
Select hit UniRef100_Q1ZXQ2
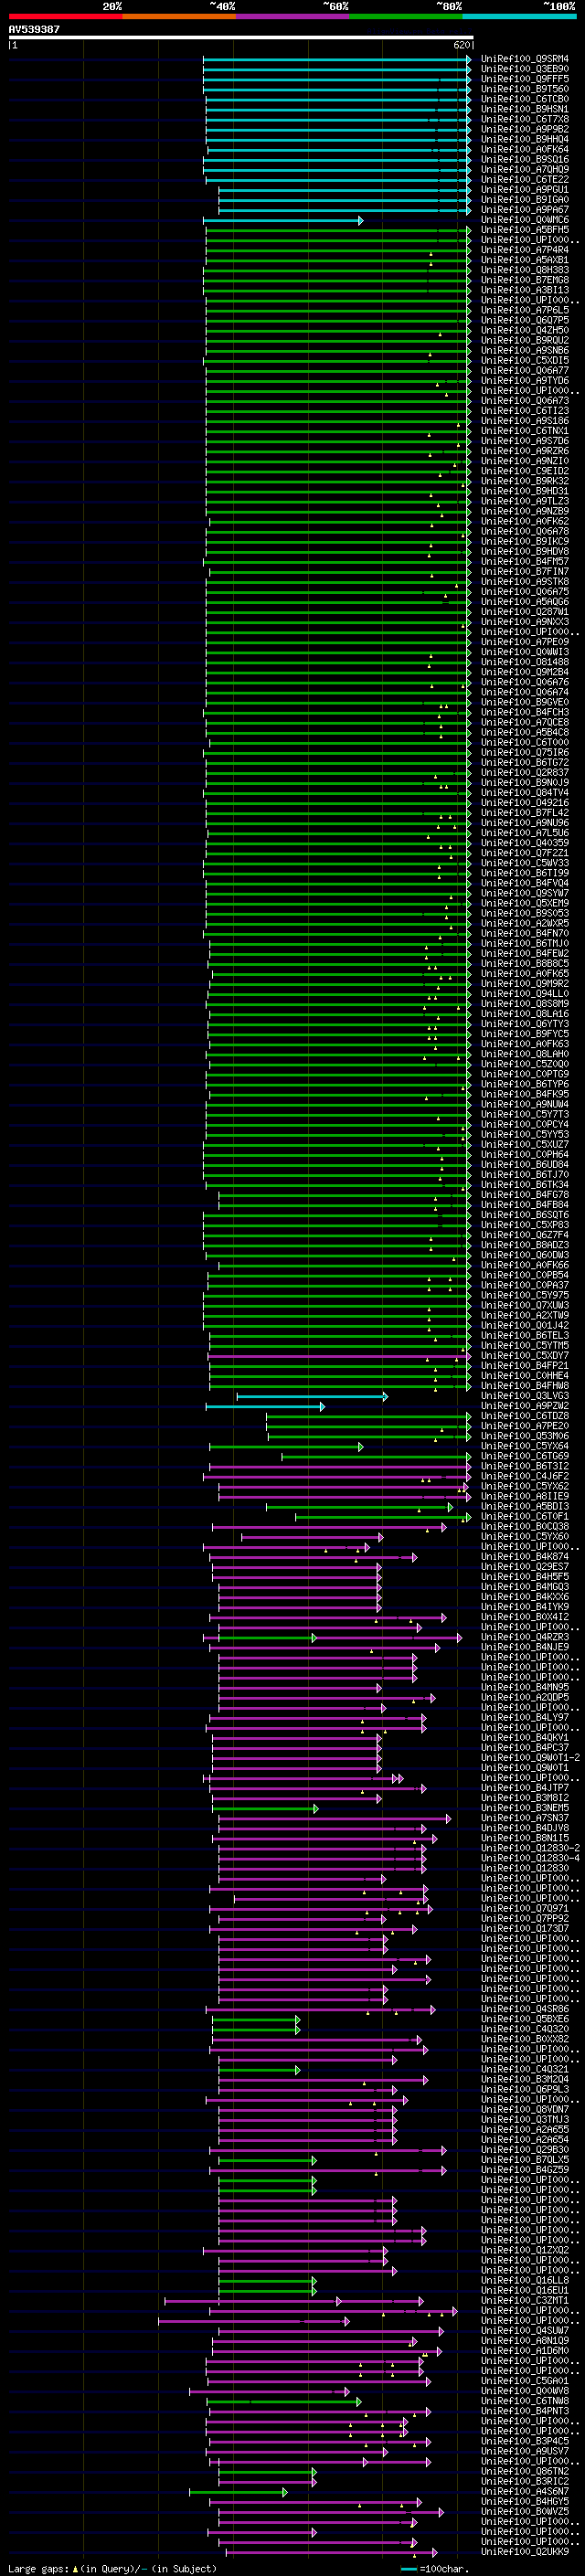coord(525,2250)
